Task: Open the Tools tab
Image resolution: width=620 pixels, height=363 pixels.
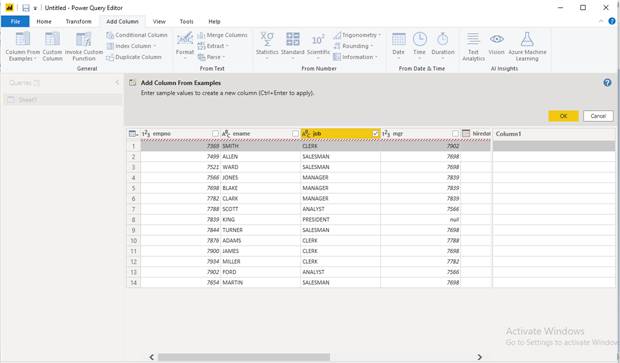Action: tap(186, 21)
